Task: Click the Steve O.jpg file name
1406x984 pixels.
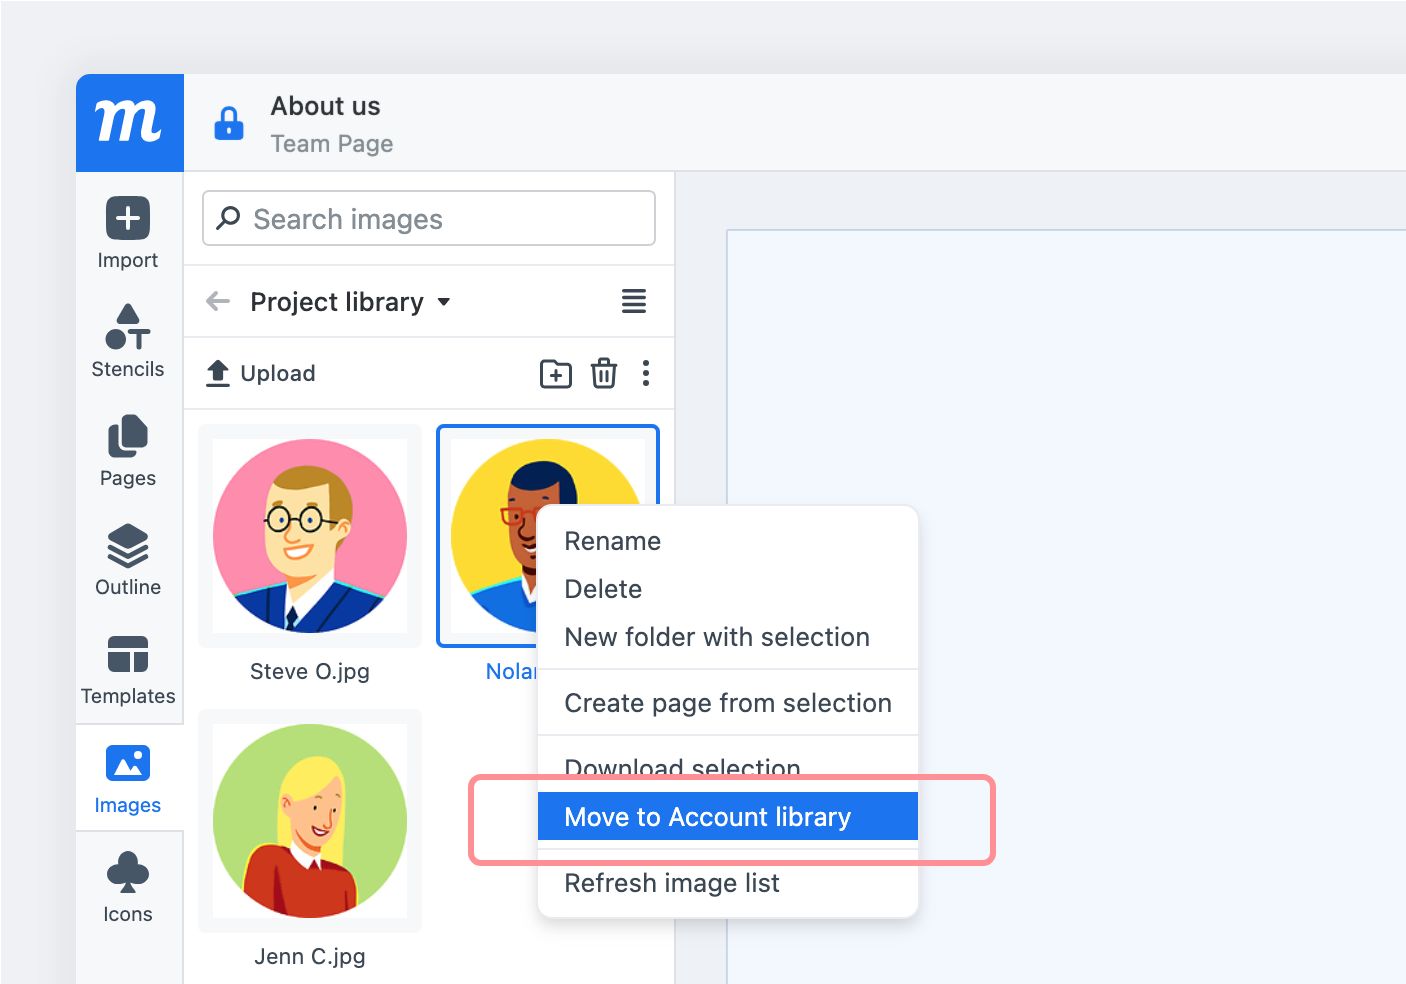Action: tap(310, 671)
